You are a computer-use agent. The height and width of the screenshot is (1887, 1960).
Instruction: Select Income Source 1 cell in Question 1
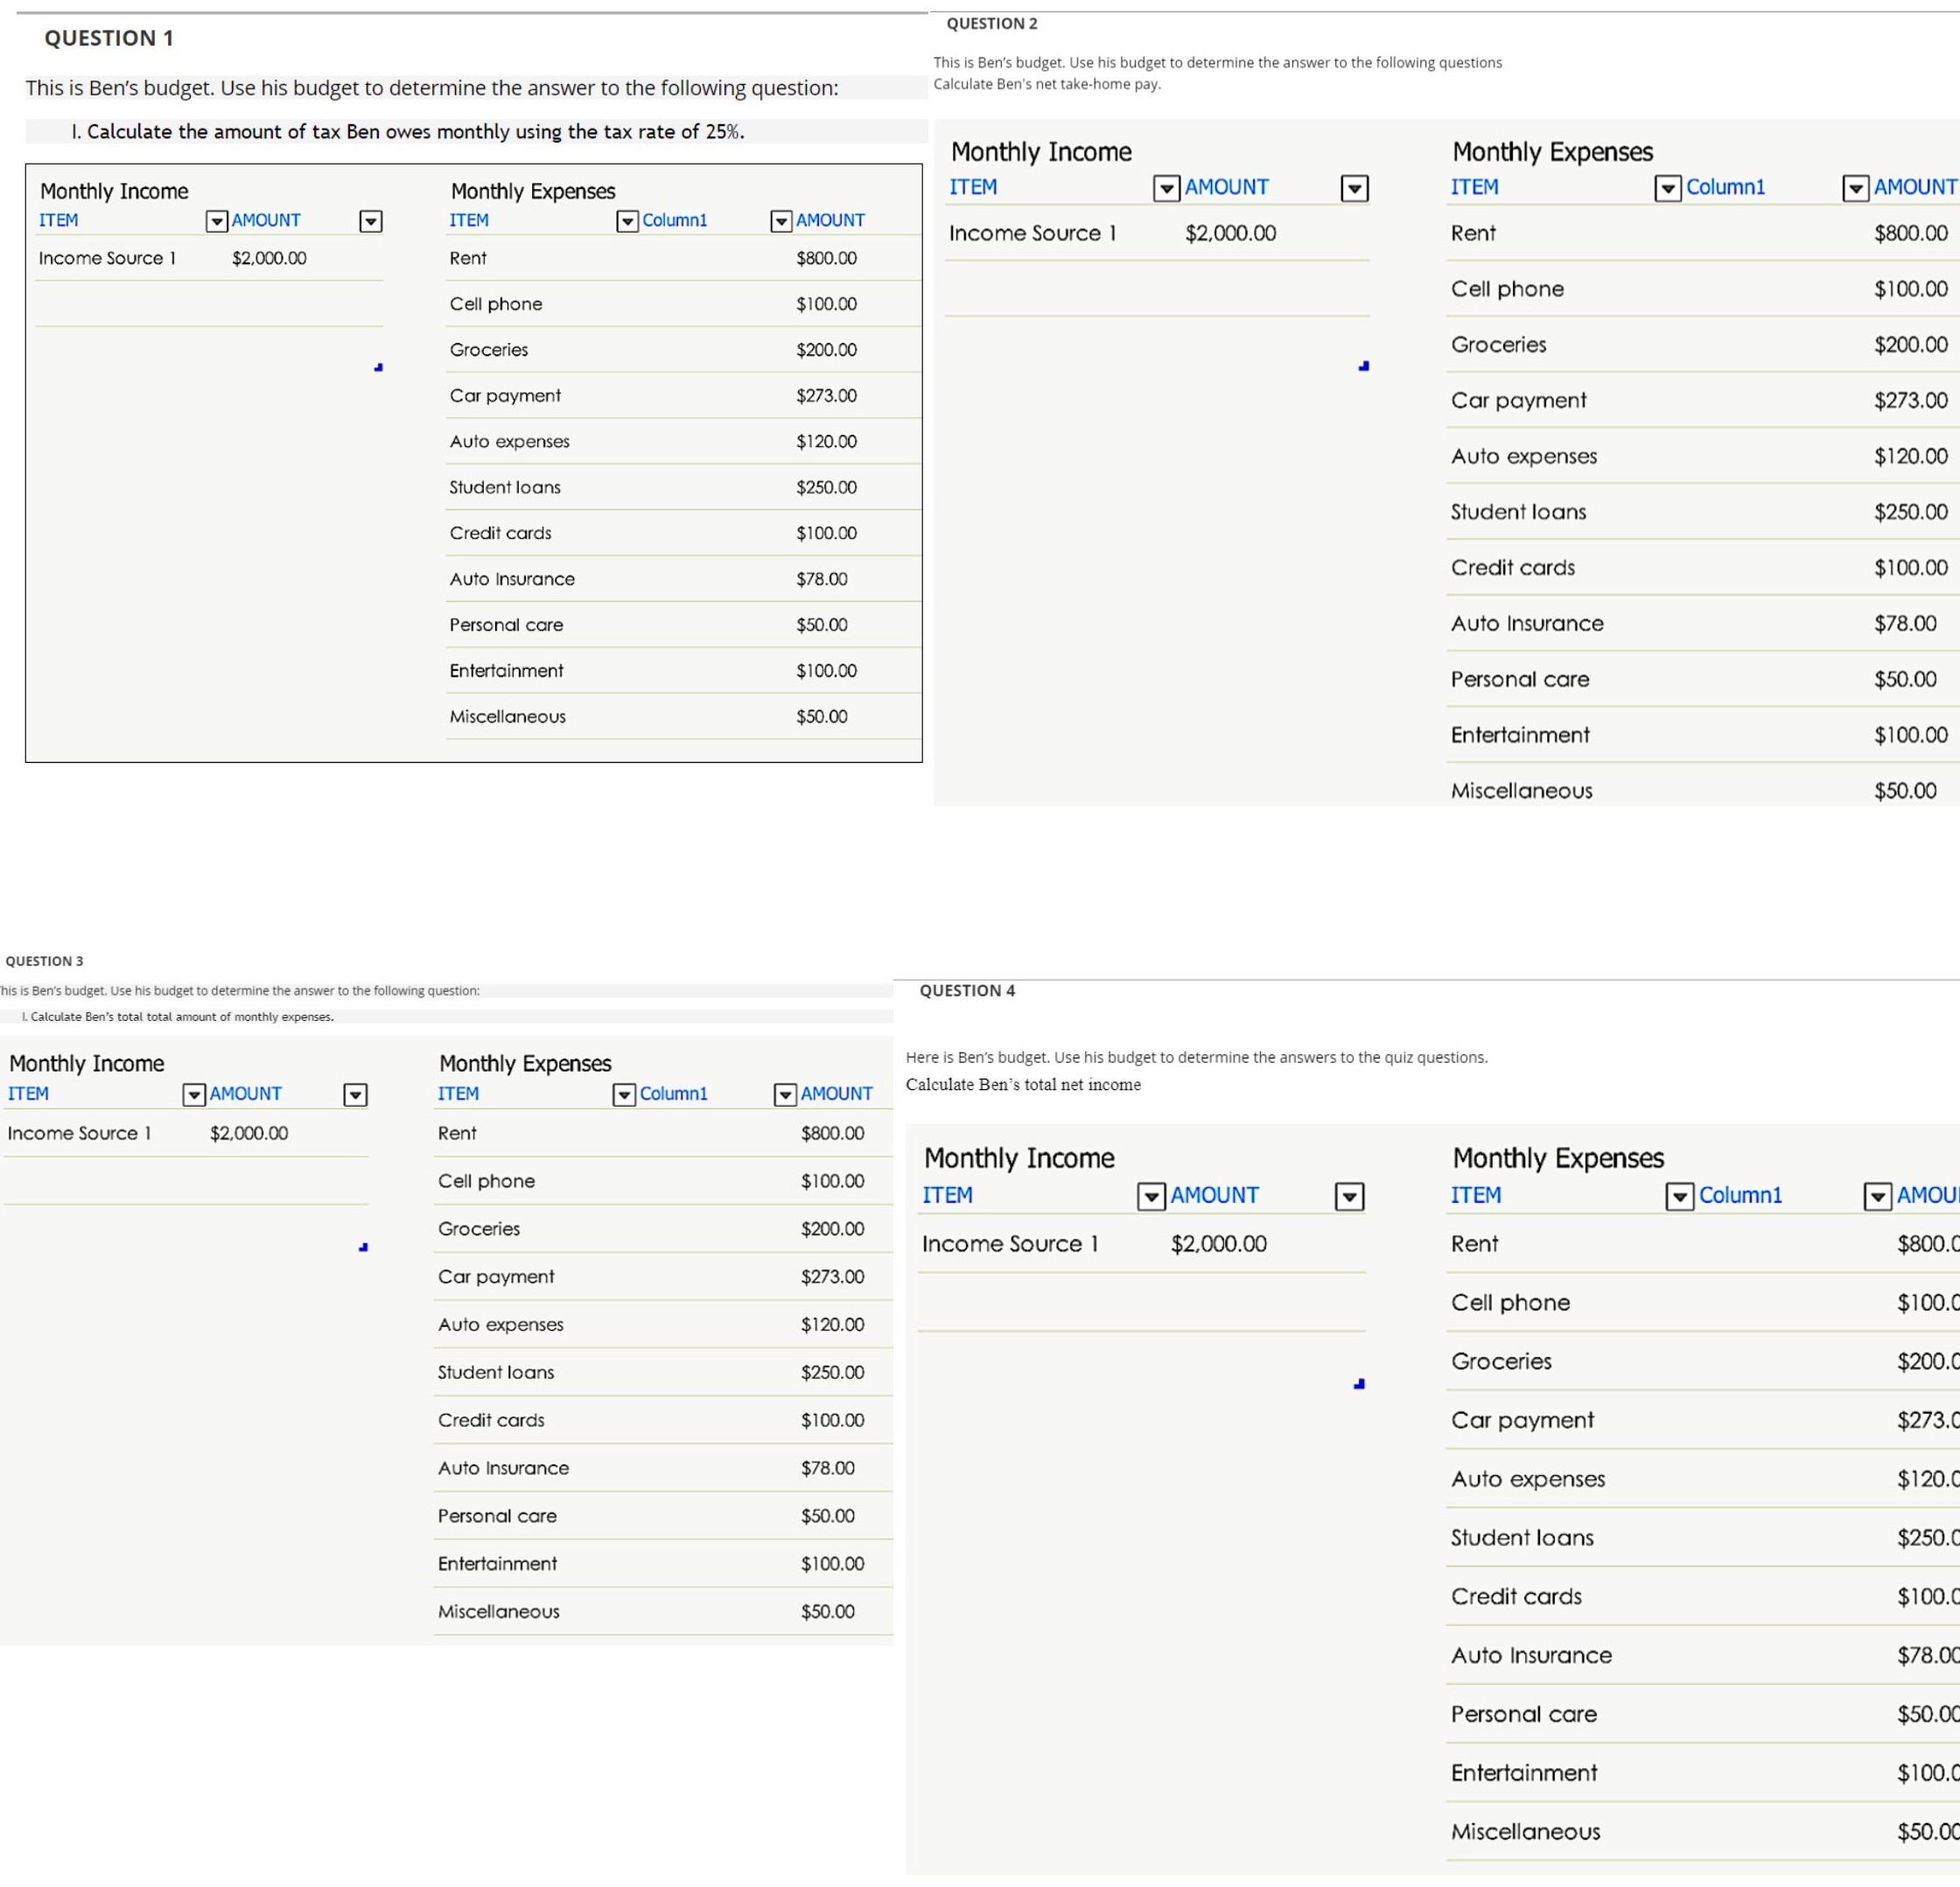107,258
